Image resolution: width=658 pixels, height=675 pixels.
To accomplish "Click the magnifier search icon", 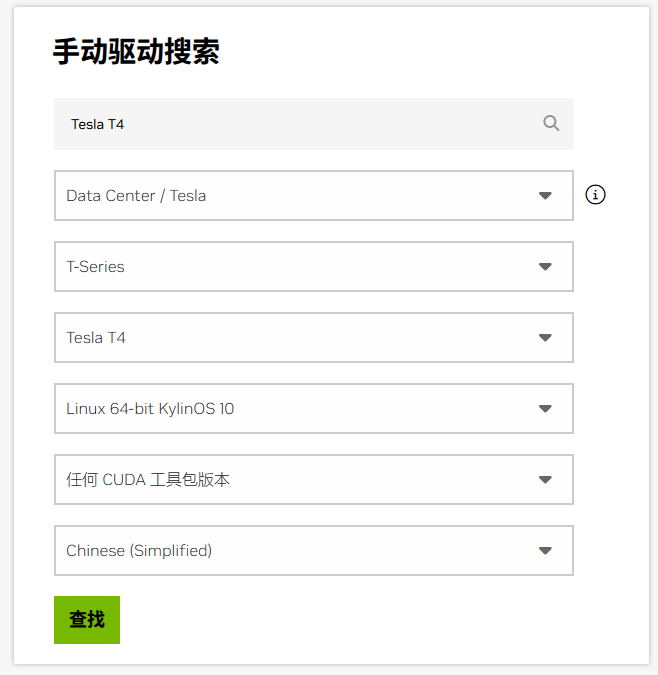I will point(551,123).
